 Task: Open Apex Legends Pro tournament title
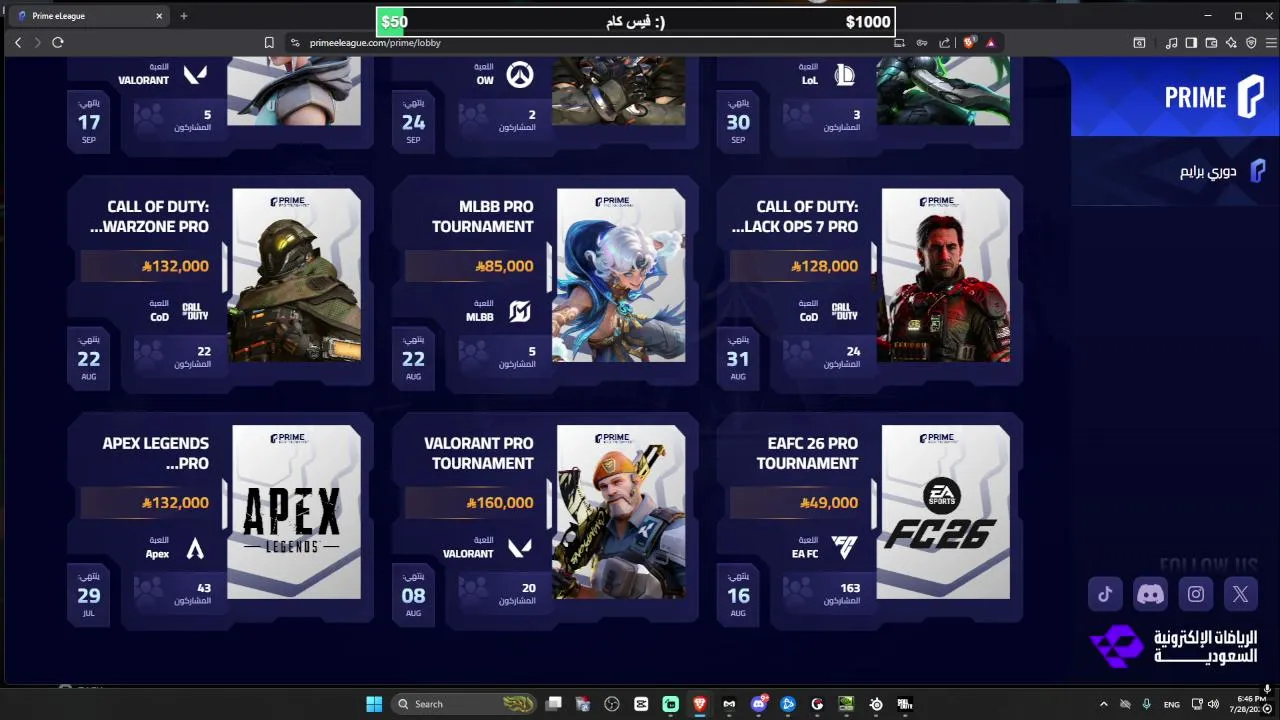pyautogui.click(x=156, y=453)
